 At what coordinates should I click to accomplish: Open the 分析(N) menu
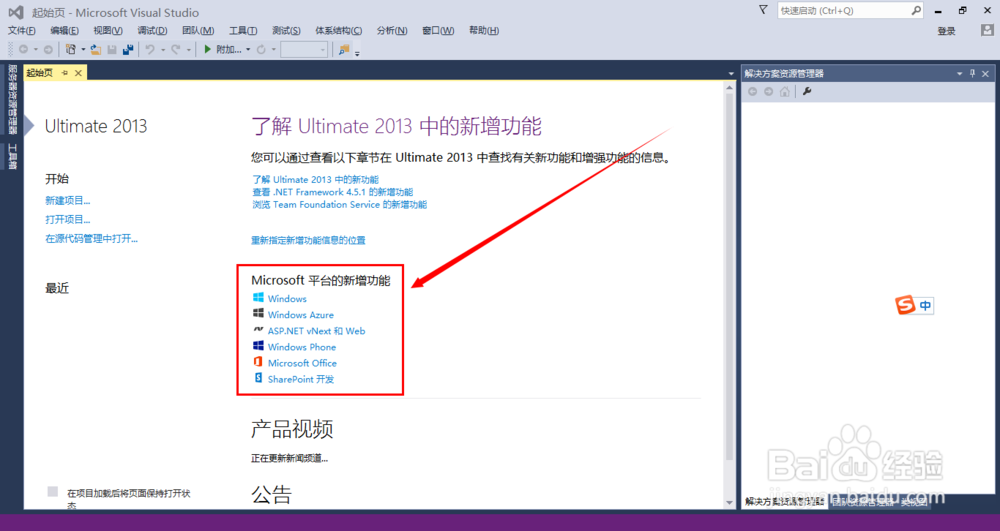click(392, 31)
